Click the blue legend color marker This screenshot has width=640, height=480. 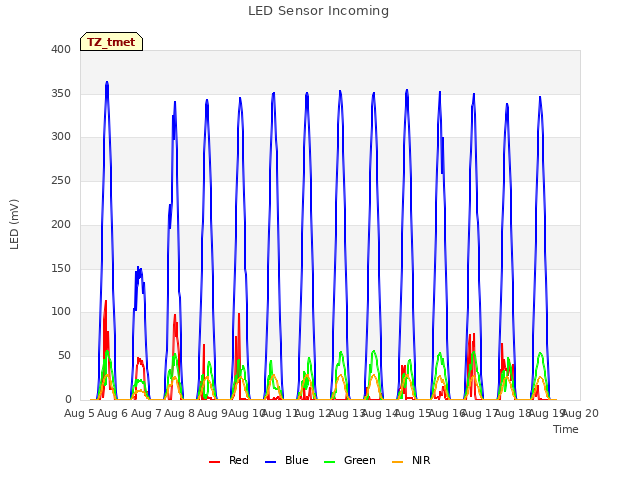coord(271,462)
